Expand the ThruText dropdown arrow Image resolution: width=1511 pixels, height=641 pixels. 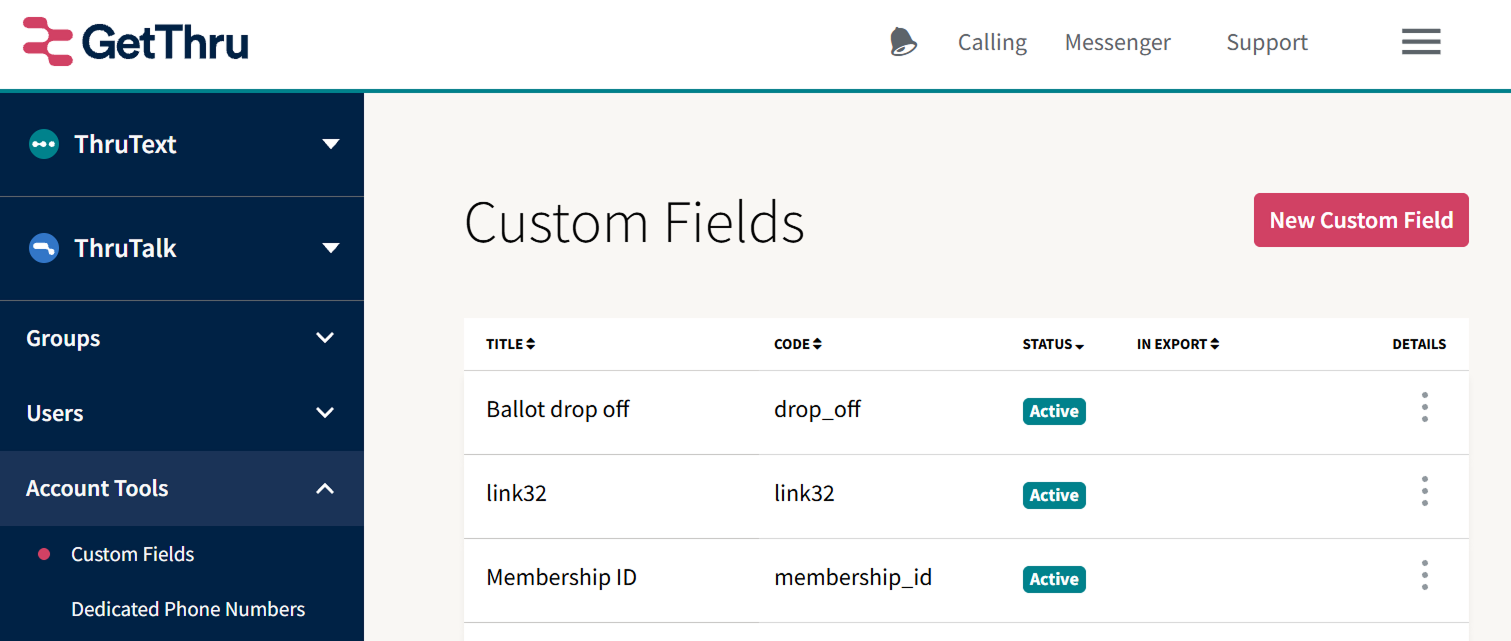pos(331,144)
